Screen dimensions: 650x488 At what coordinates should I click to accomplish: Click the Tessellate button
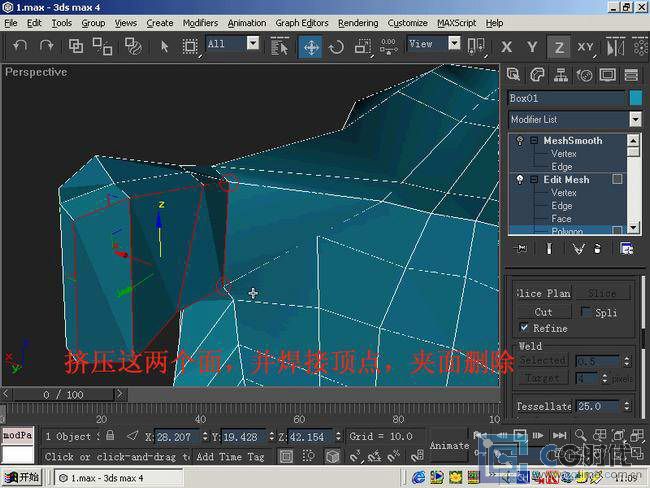pos(544,406)
